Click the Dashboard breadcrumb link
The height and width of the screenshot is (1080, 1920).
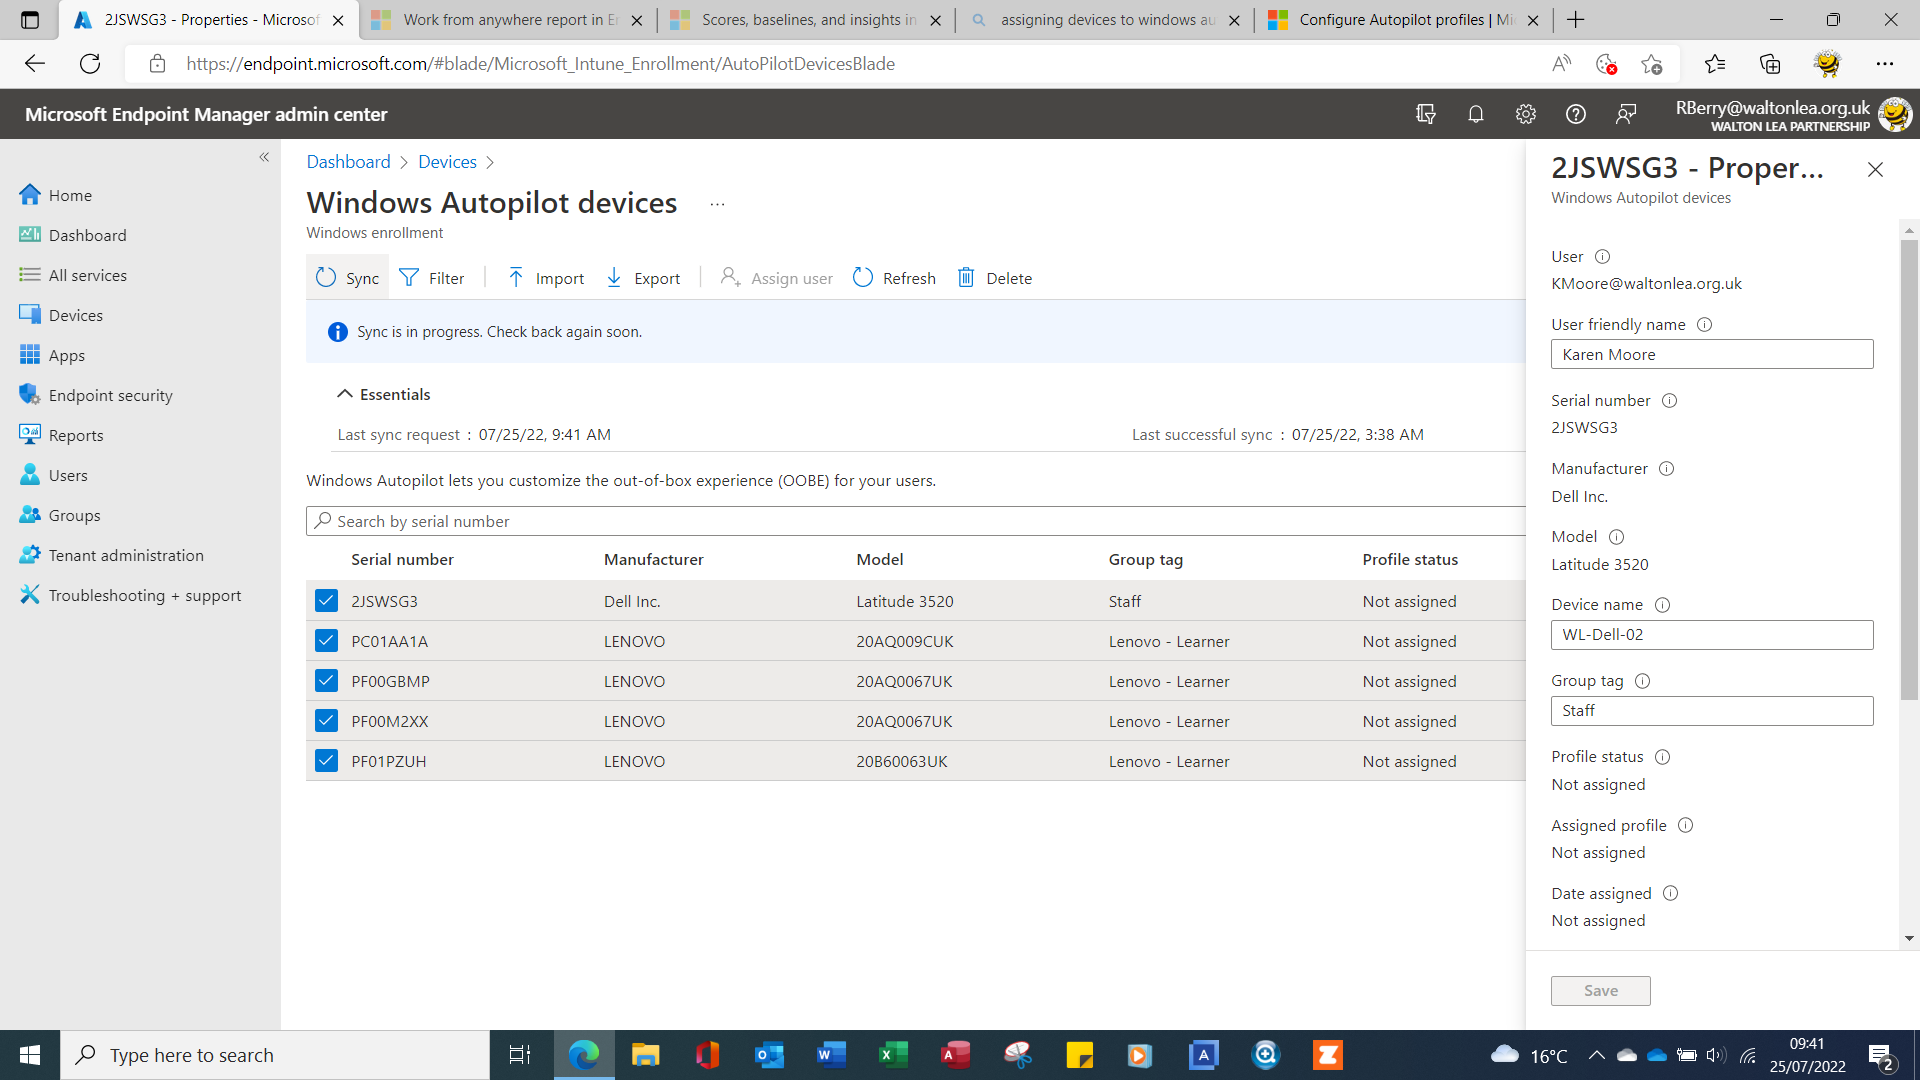[348, 162]
